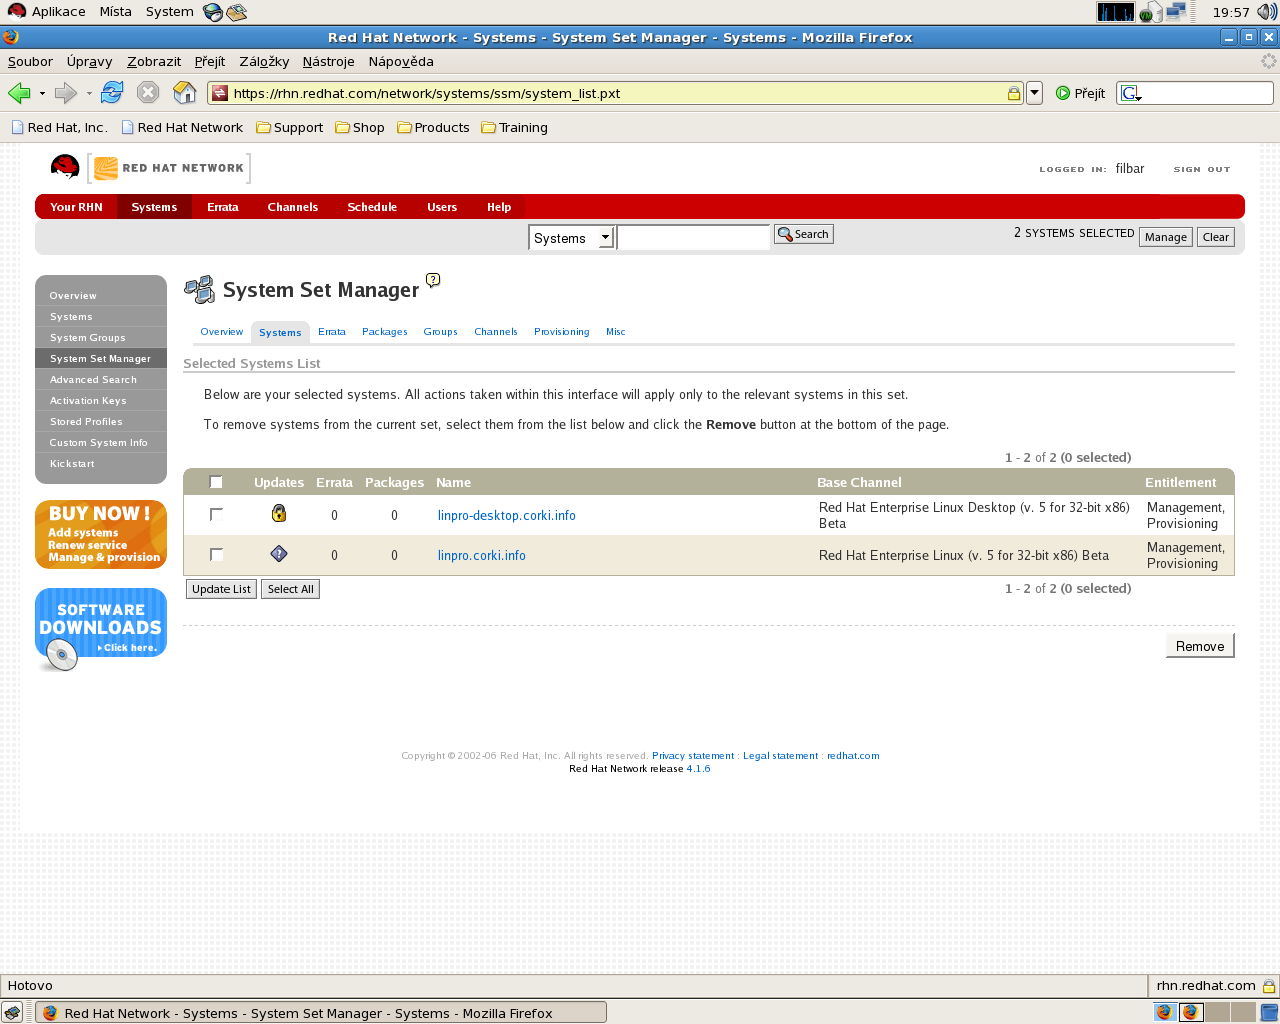Click the update status icon for linpro.corki.info
This screenshot has width=1280, height=1024.
tap(279, 553)
